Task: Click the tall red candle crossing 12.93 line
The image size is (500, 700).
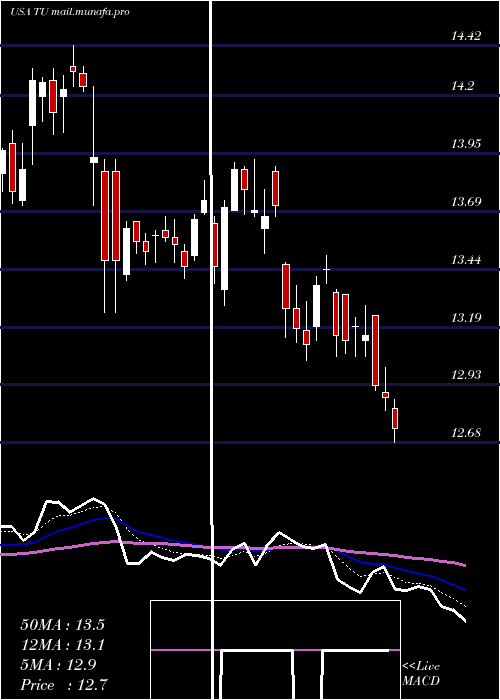Action: 375,350
